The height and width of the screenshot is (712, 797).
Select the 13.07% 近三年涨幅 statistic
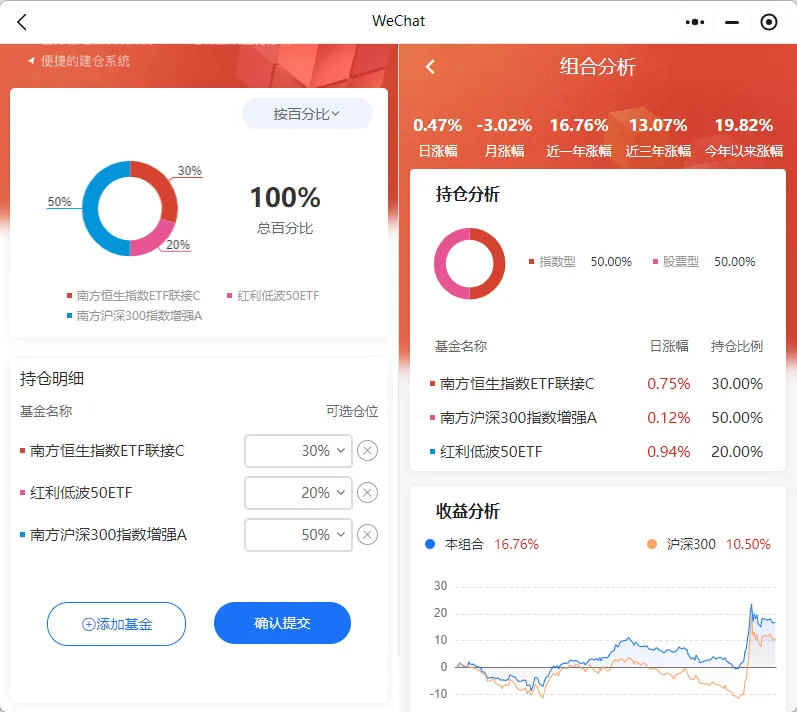(x=658, y=137)
